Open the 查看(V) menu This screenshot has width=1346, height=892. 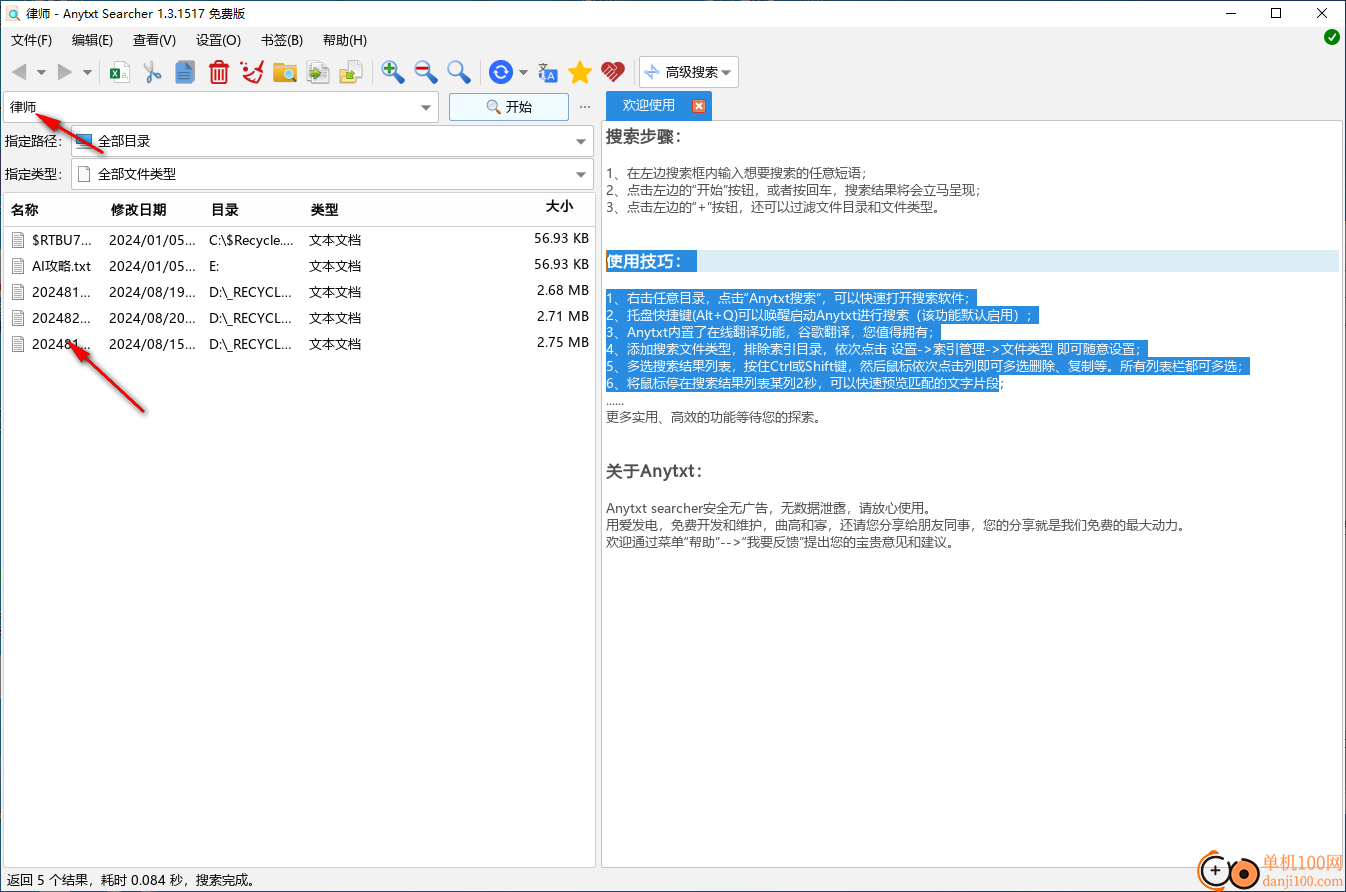pos(154,40)
